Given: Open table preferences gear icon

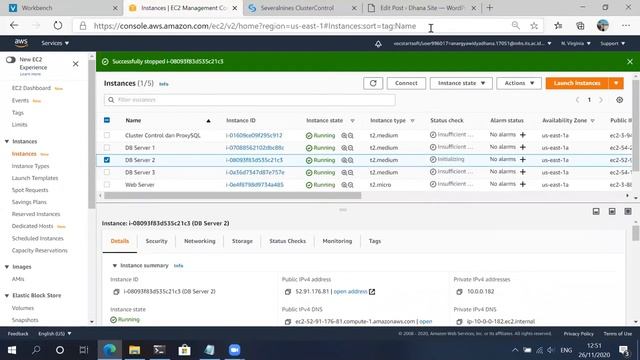Looking at the screenshot, I should [x=619, y=100].
